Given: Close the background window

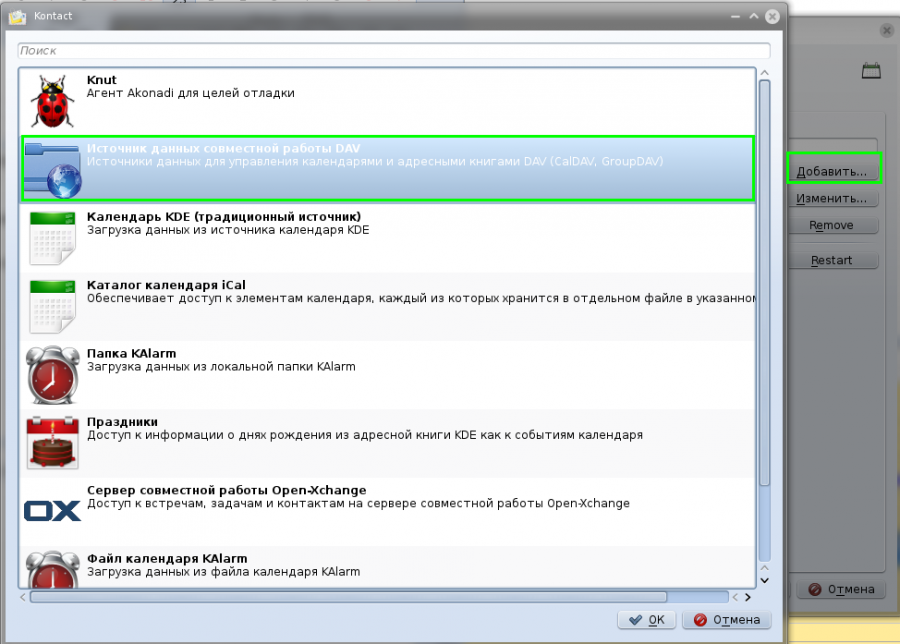Looking at the screenshot, I should pos(886,30).
